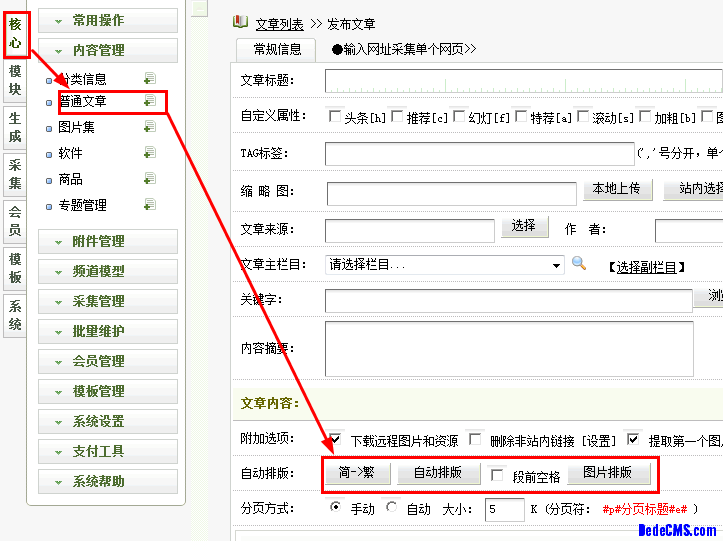
Task: Click the book icon before 文章列表
Action: (x=239, y=22)
